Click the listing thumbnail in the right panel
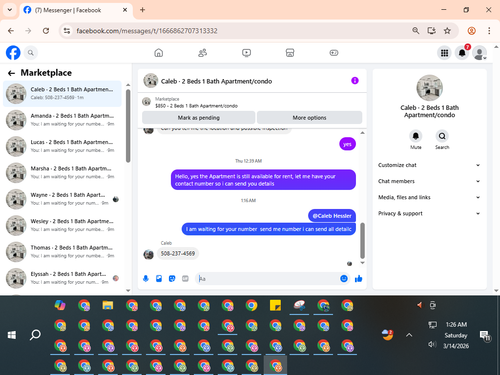The width and height of the screenshot is (500, 375). pos(430,88)
